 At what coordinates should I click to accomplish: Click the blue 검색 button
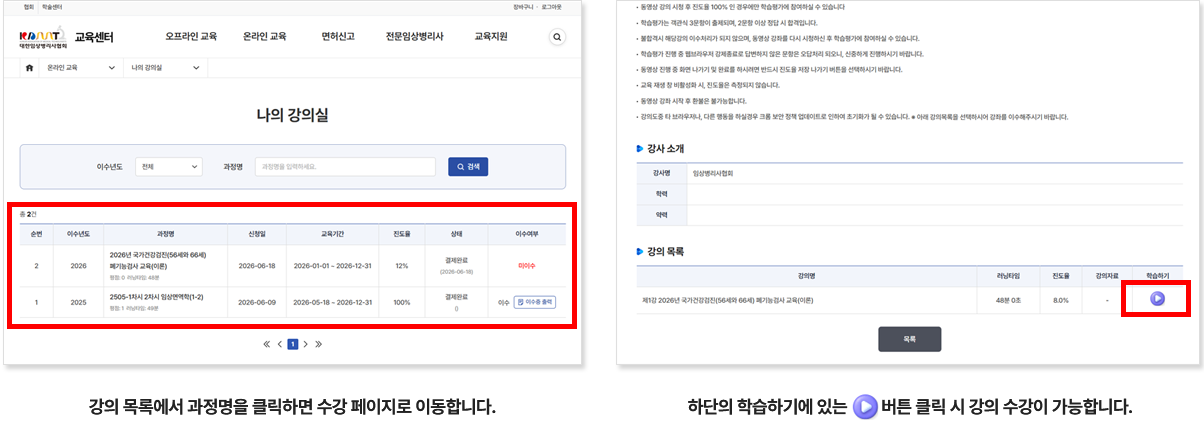468,167
